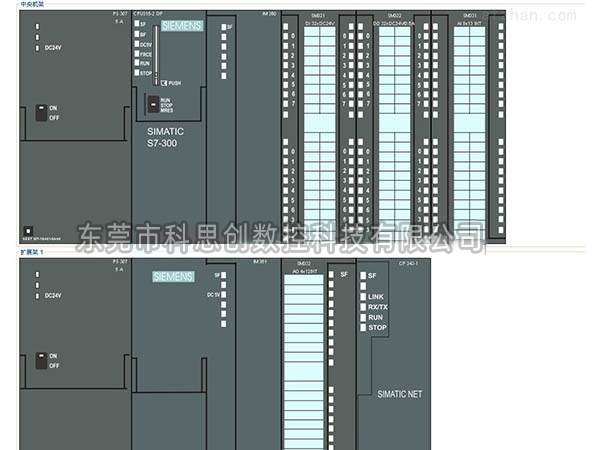Click the SIEMENS logo on the IM 361 module
600x450 pixels.
coord(173,276)
